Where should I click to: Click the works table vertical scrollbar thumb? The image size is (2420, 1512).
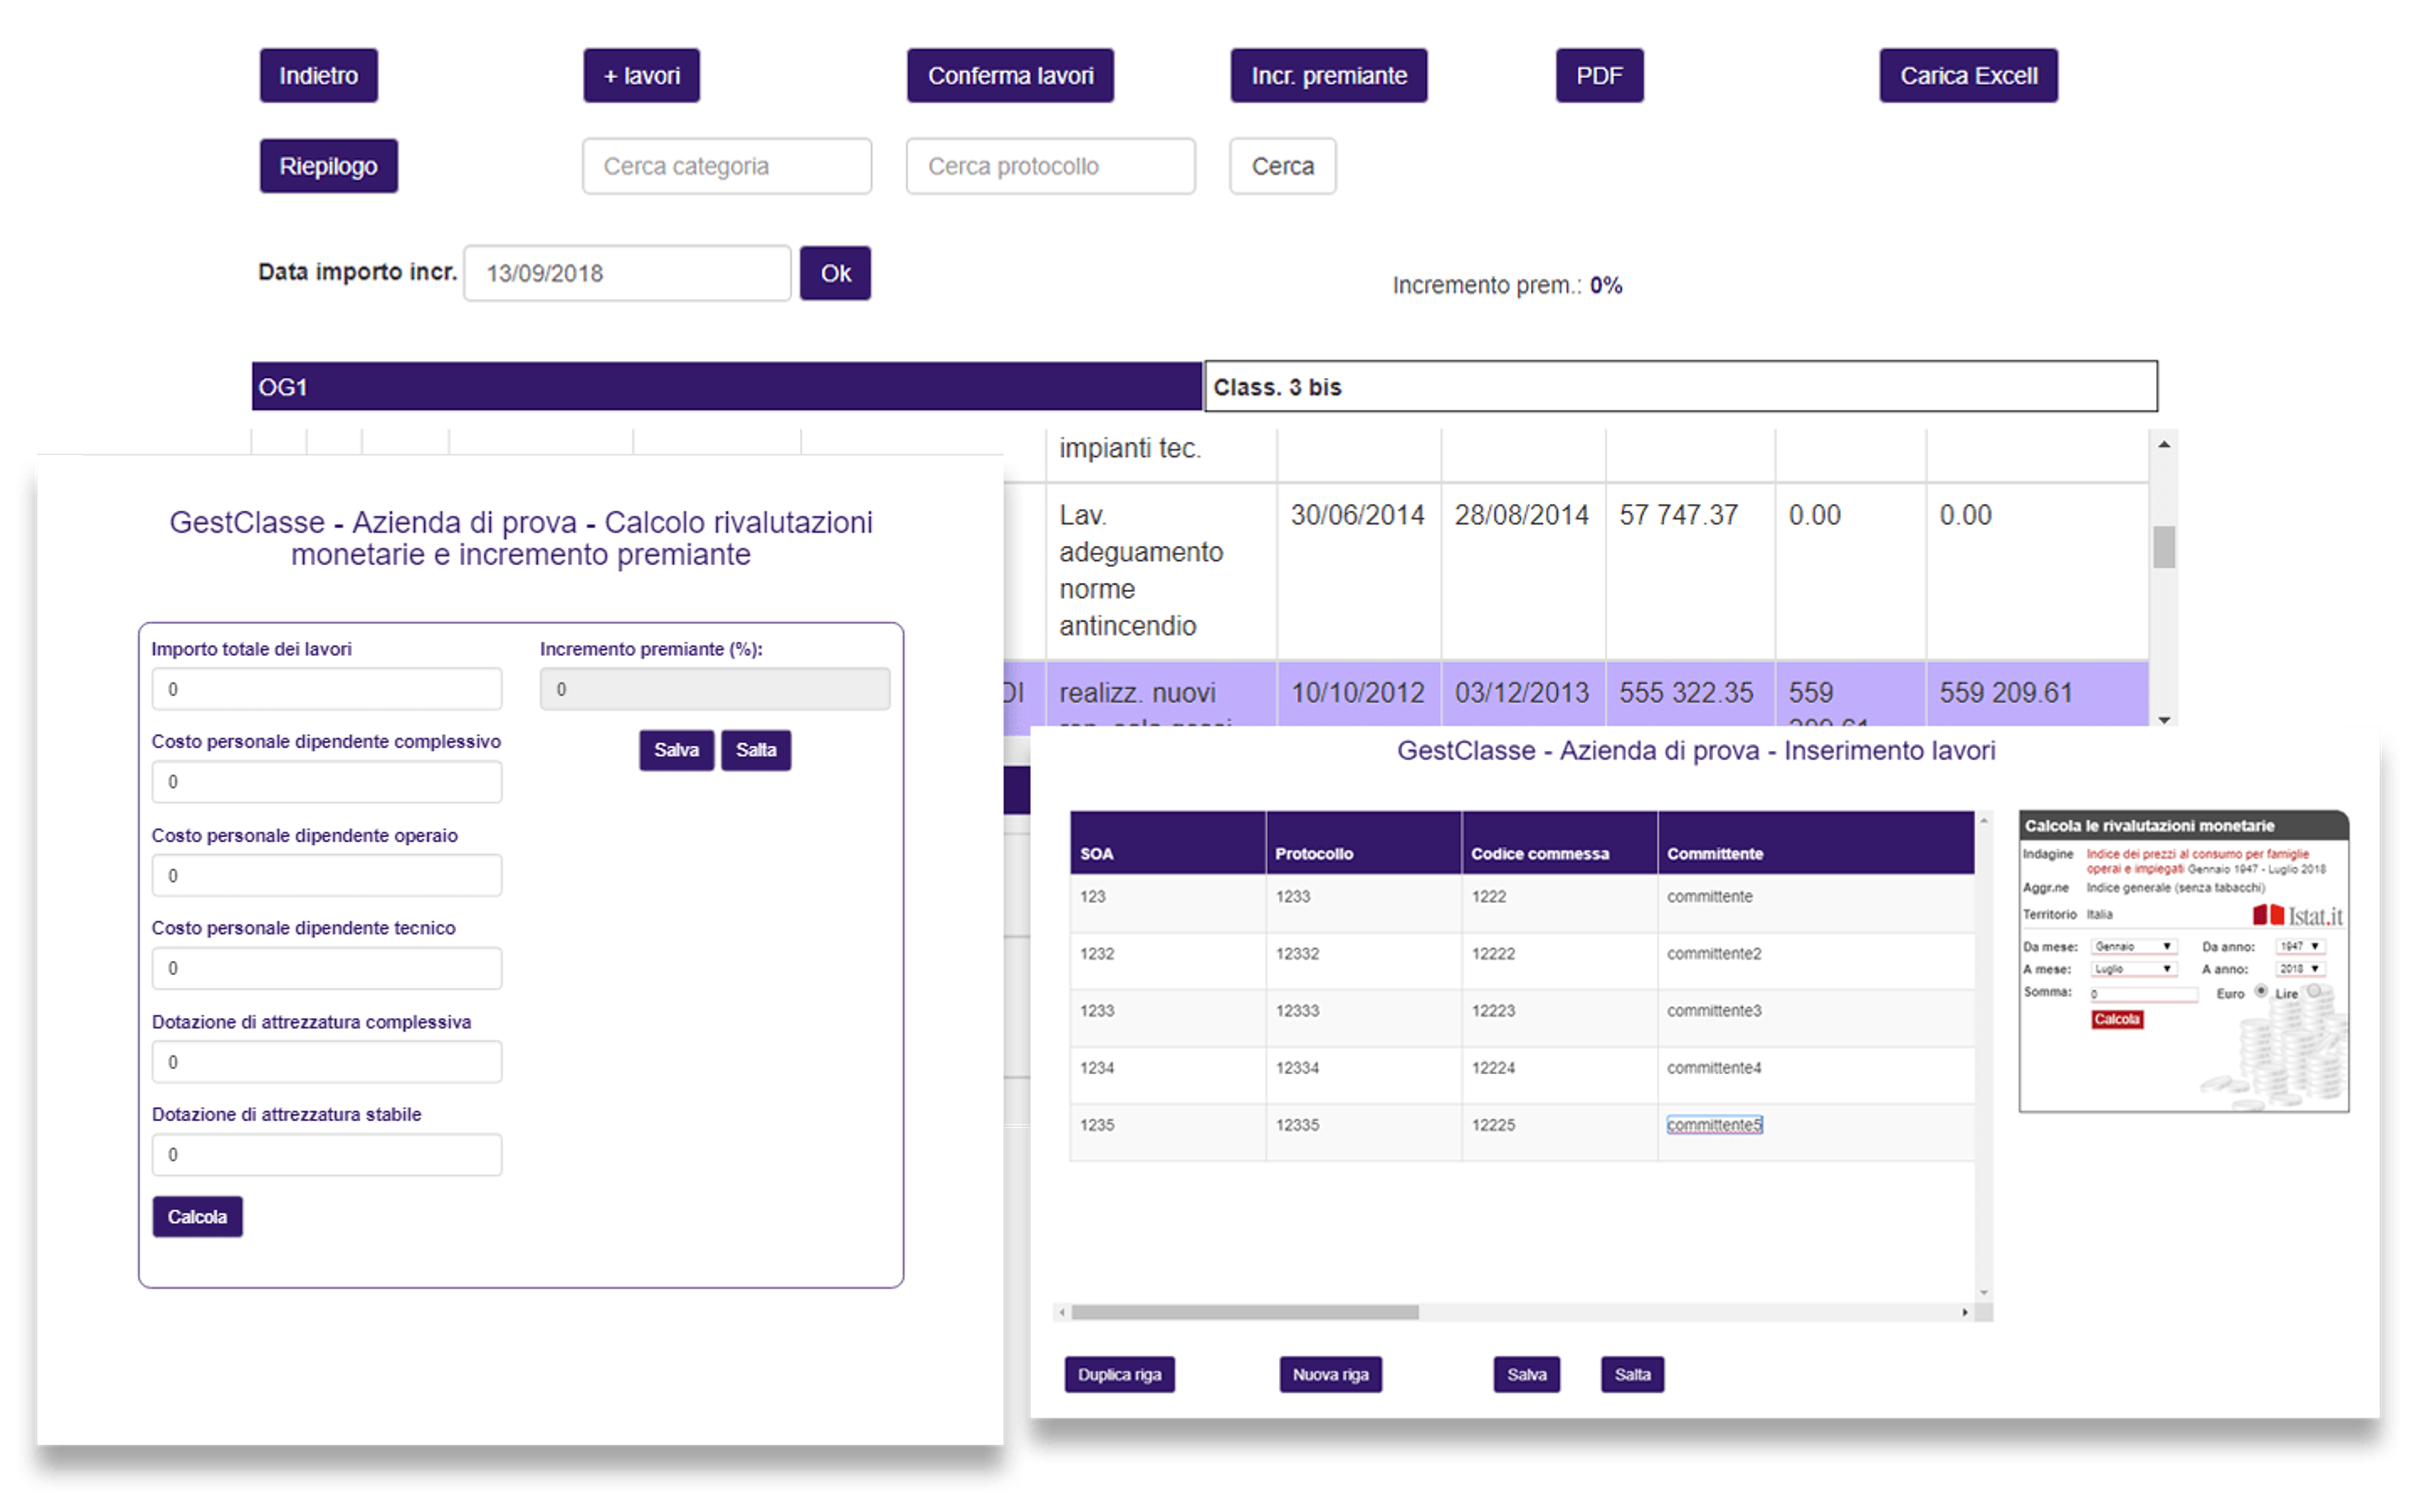point(2164,547)
